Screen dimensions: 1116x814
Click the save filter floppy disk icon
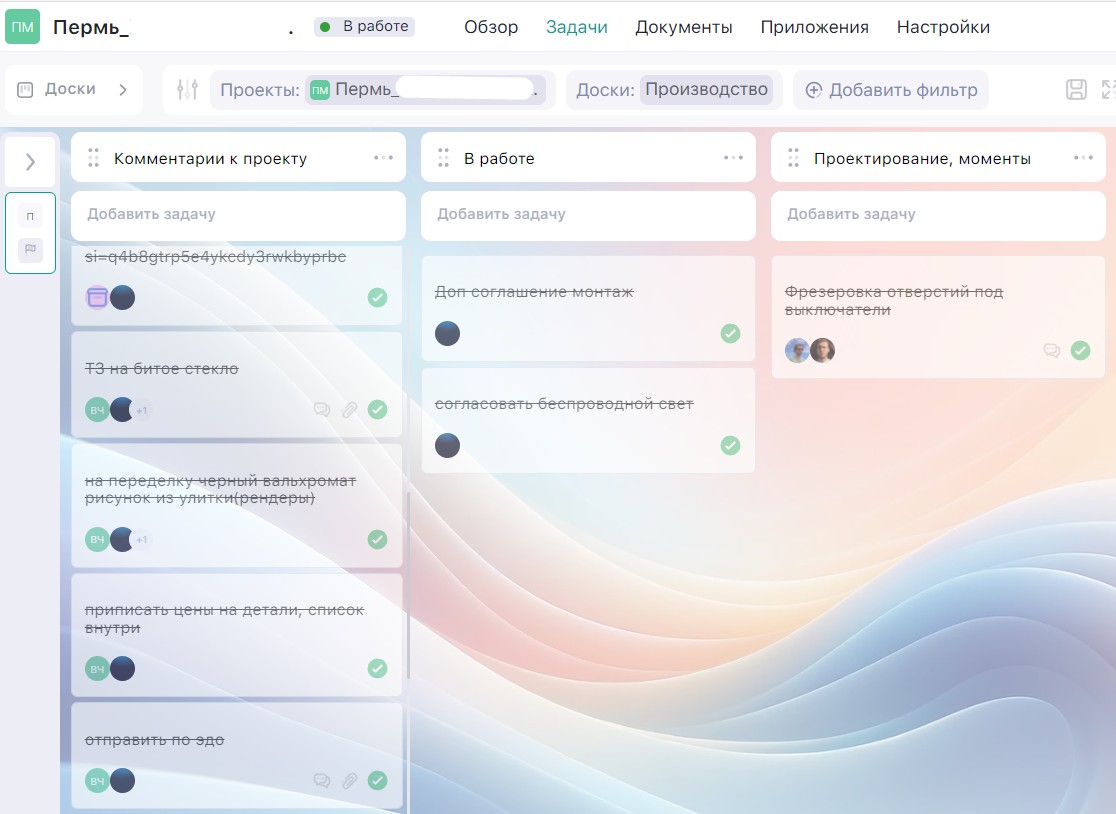click(x=1076, y=90)
